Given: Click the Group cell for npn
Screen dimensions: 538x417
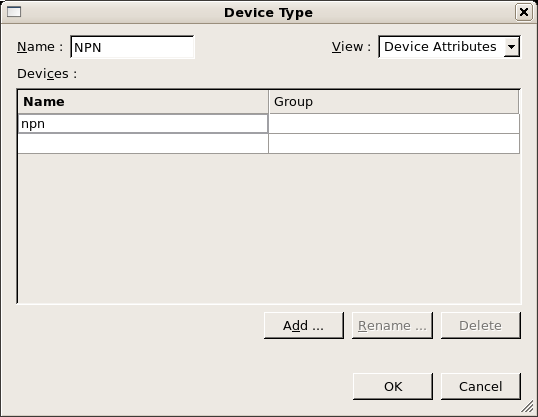Looking at the screenshot, I should point(394,124).
